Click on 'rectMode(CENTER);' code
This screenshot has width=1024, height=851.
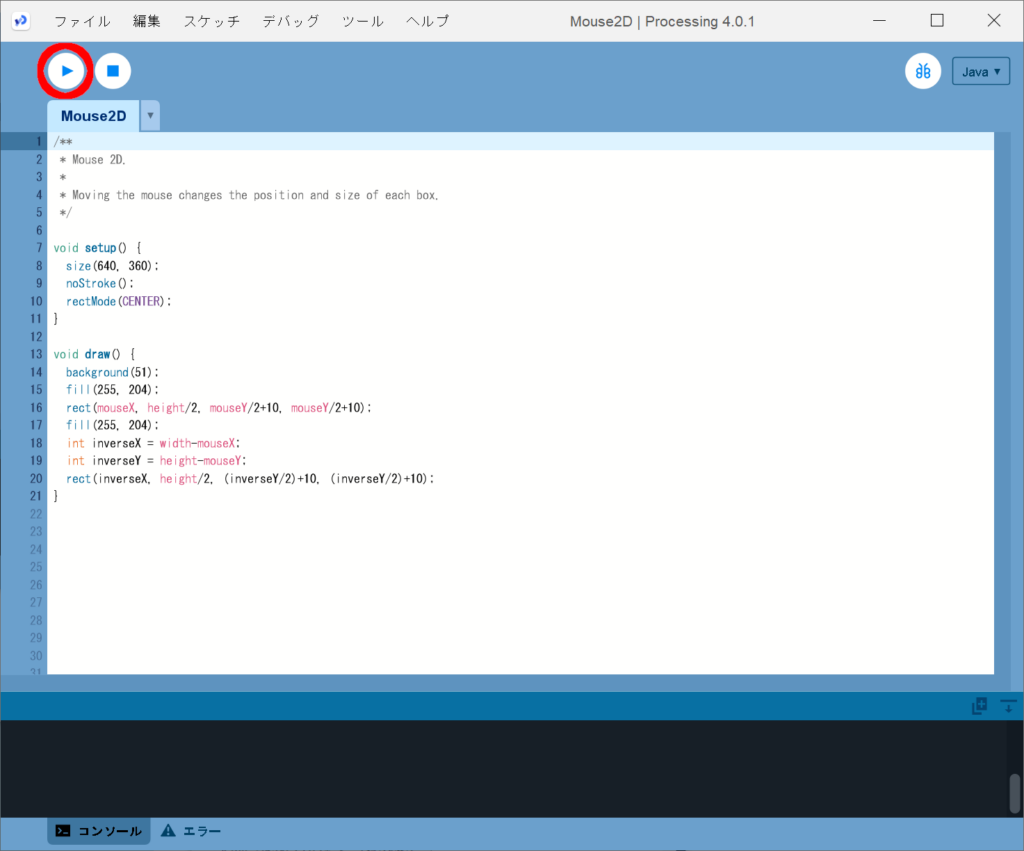(x=118, y=301)
